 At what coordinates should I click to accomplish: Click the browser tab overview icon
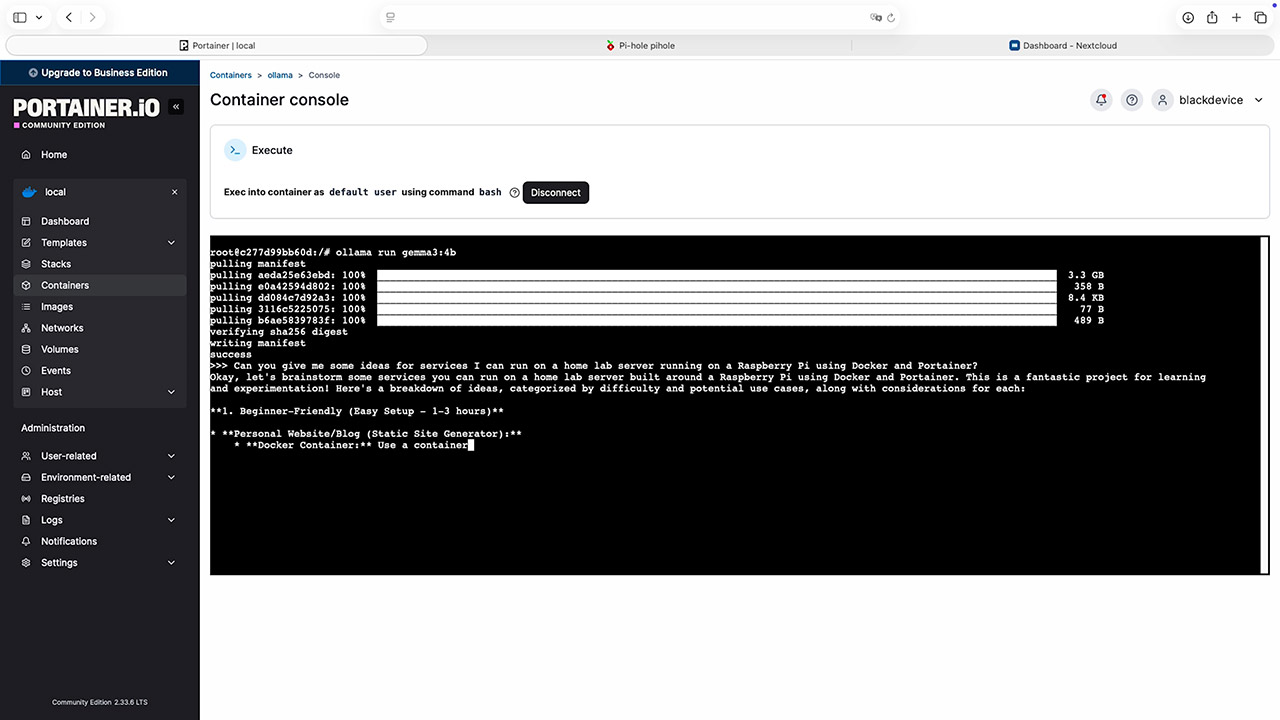click(1261, 17)
